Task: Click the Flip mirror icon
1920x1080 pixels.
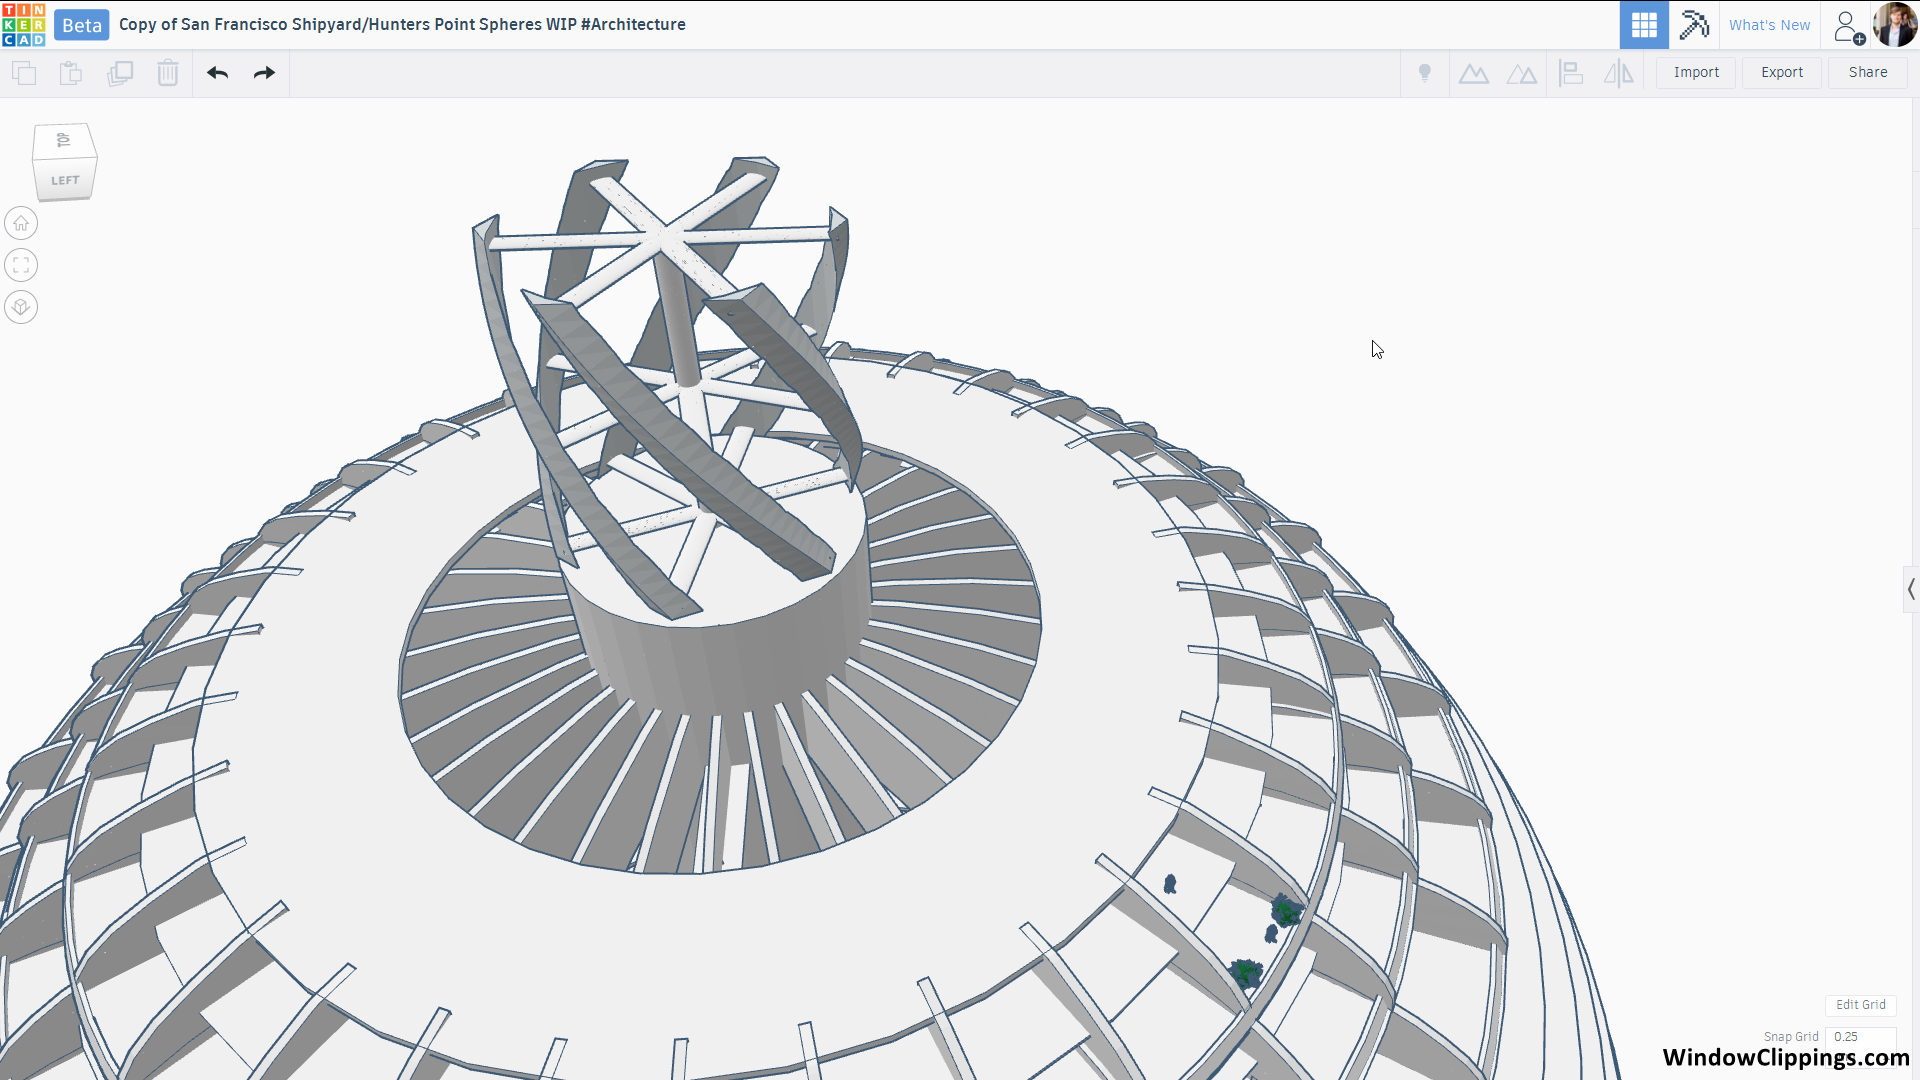Action: point(1619,73)
